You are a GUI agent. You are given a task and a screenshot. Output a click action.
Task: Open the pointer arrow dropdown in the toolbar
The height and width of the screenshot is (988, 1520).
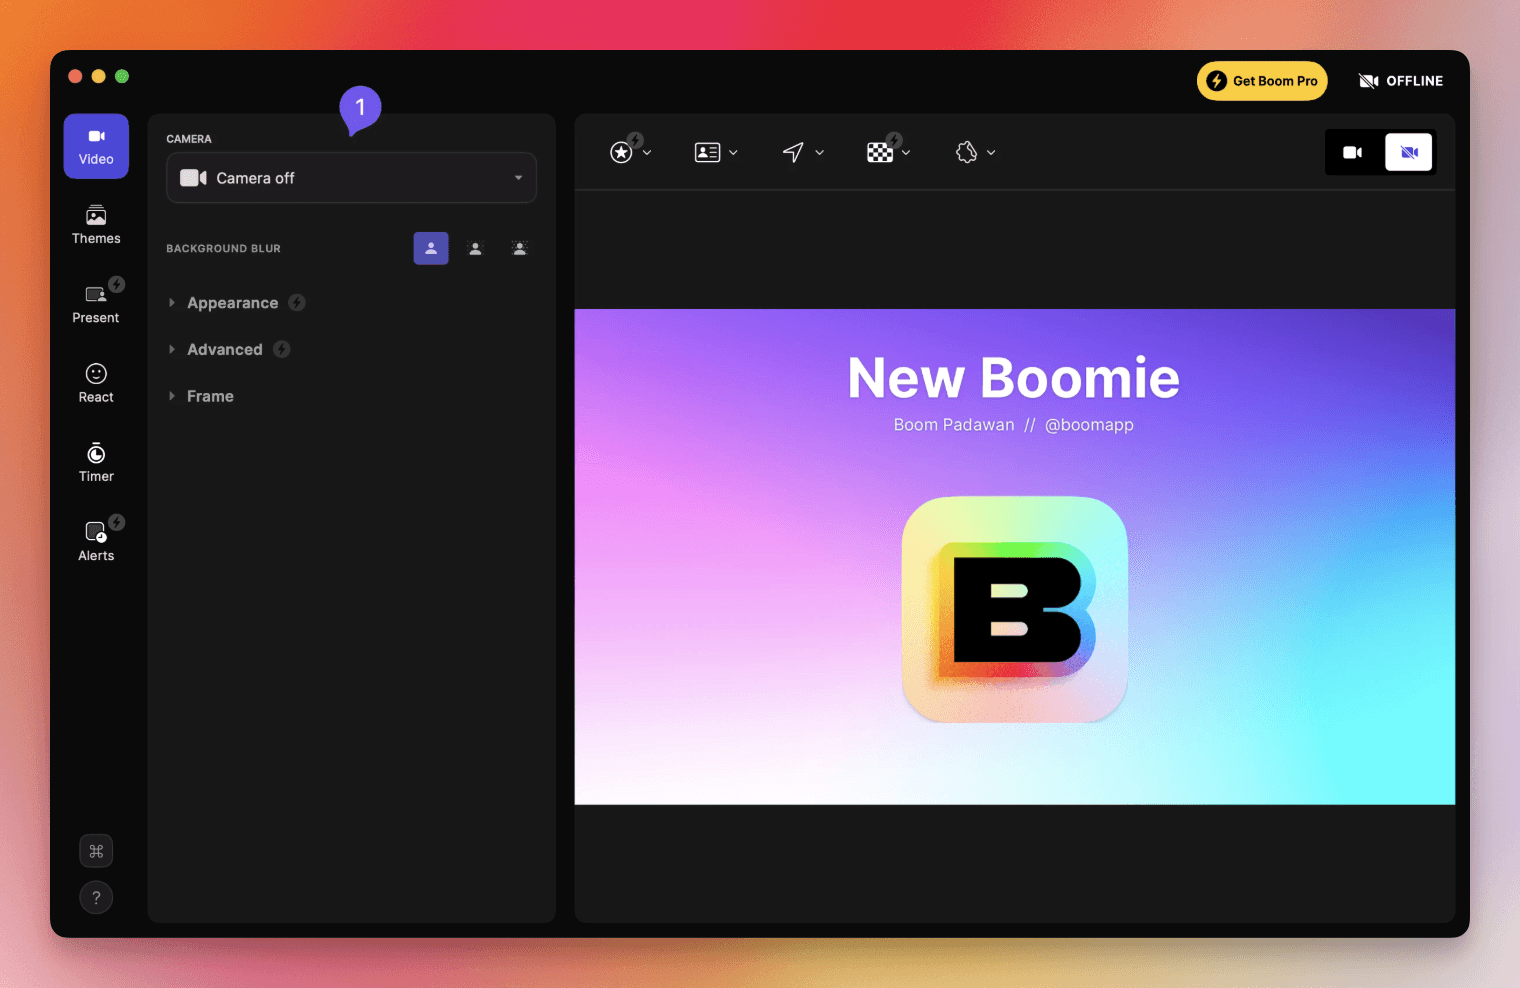click(x=802, y=152)
